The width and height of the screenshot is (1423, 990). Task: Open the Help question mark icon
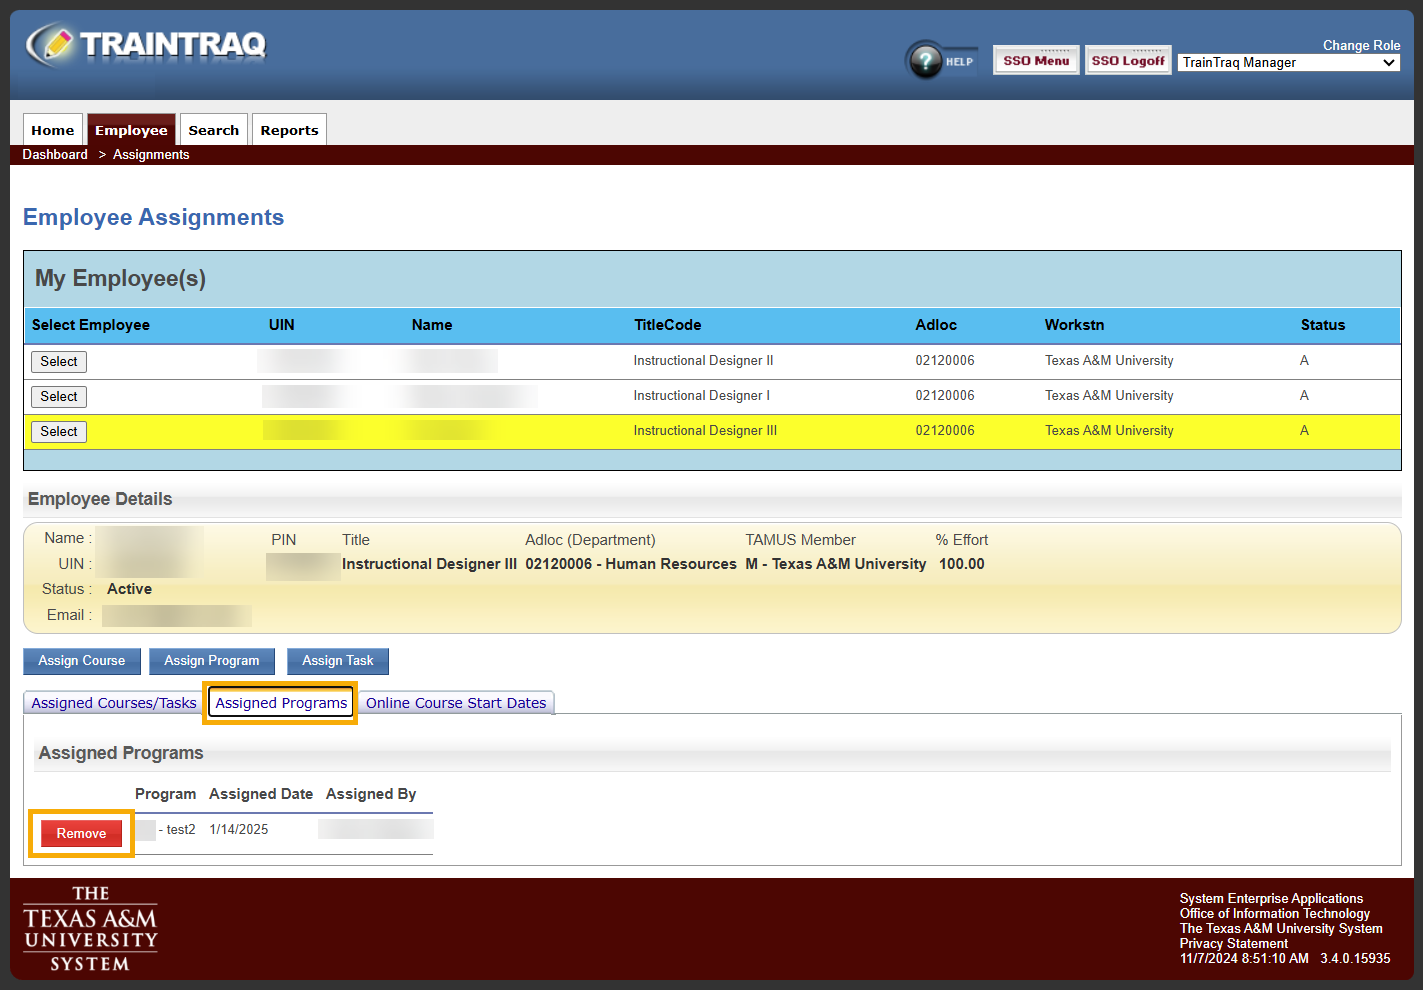point(926,61)
